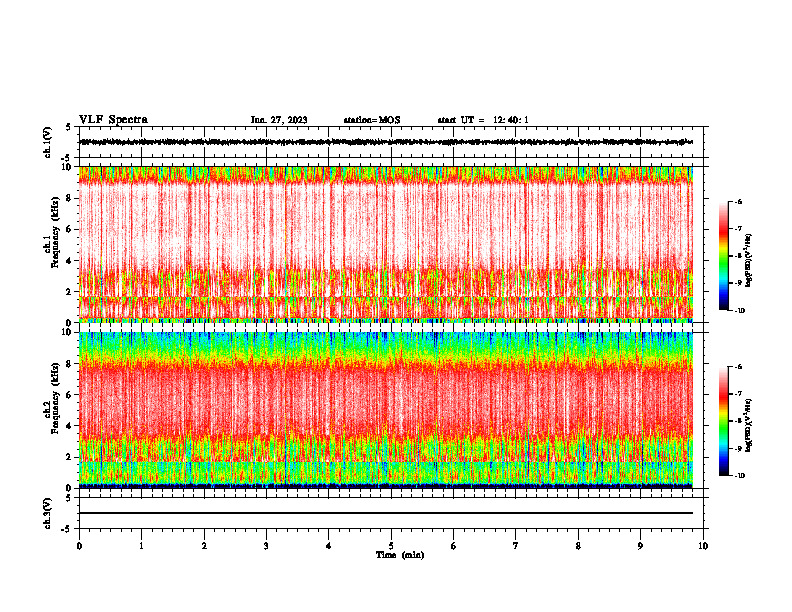Click the ch.1 spectrogram color scale bar
This screenshot has height=612, width=792.
coord(723,256)
